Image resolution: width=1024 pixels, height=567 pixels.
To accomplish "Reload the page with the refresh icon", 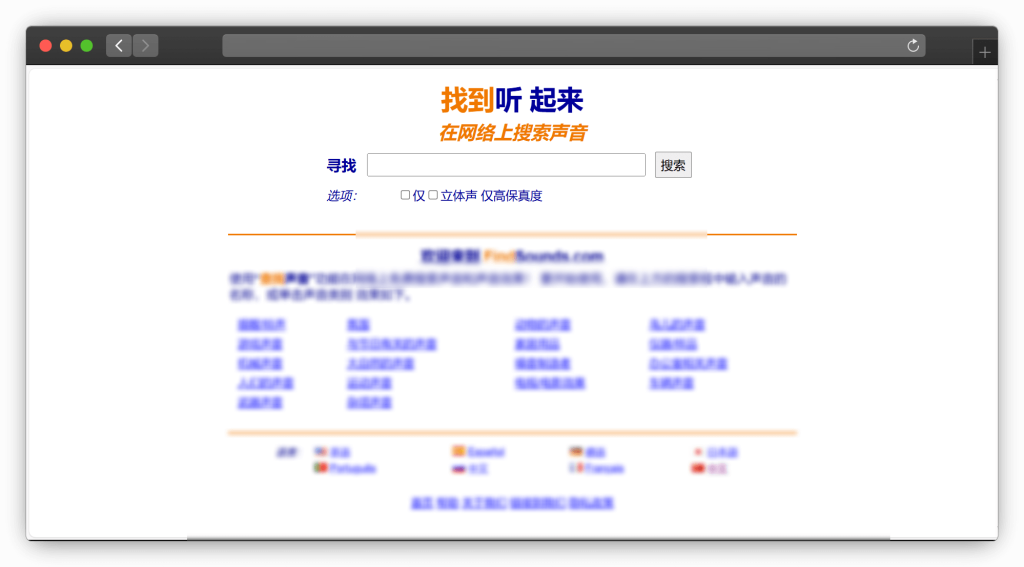I will click(x=913, y=46).
